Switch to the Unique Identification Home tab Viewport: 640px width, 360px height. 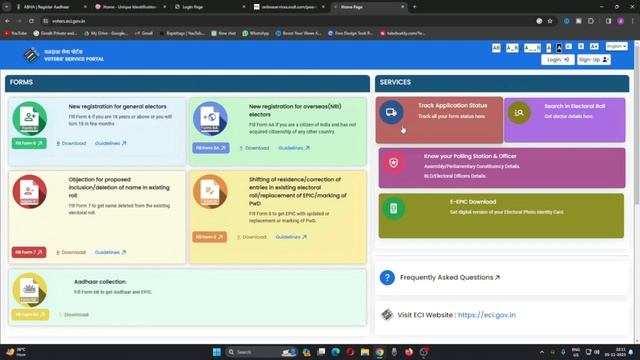(130, 7)
